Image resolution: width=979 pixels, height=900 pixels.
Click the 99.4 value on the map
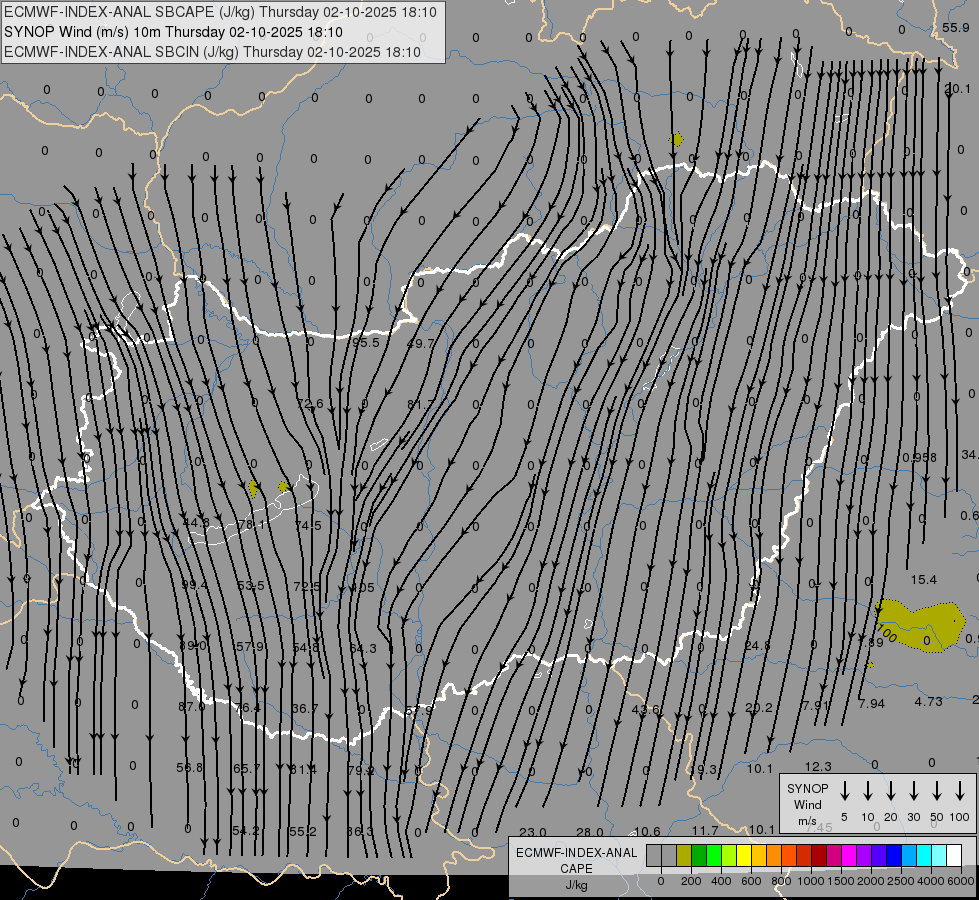click(194, 585)
